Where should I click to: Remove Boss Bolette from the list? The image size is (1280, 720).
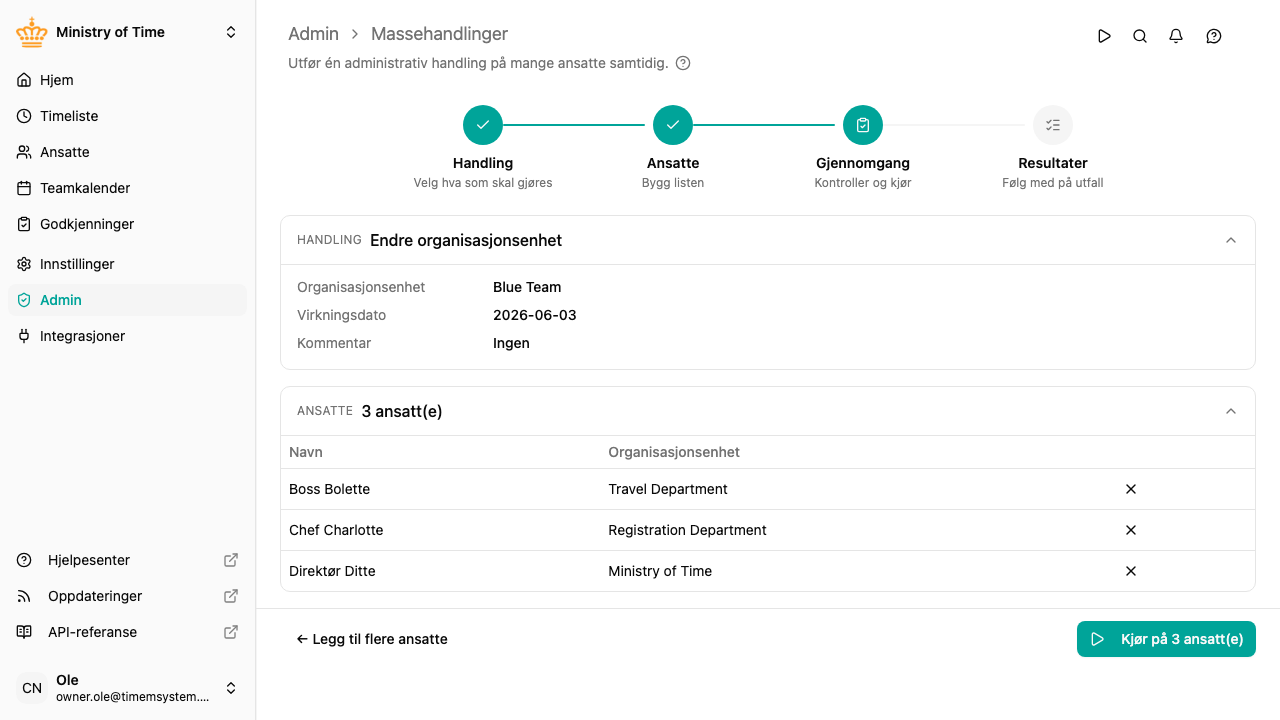tap(1131, 489)
